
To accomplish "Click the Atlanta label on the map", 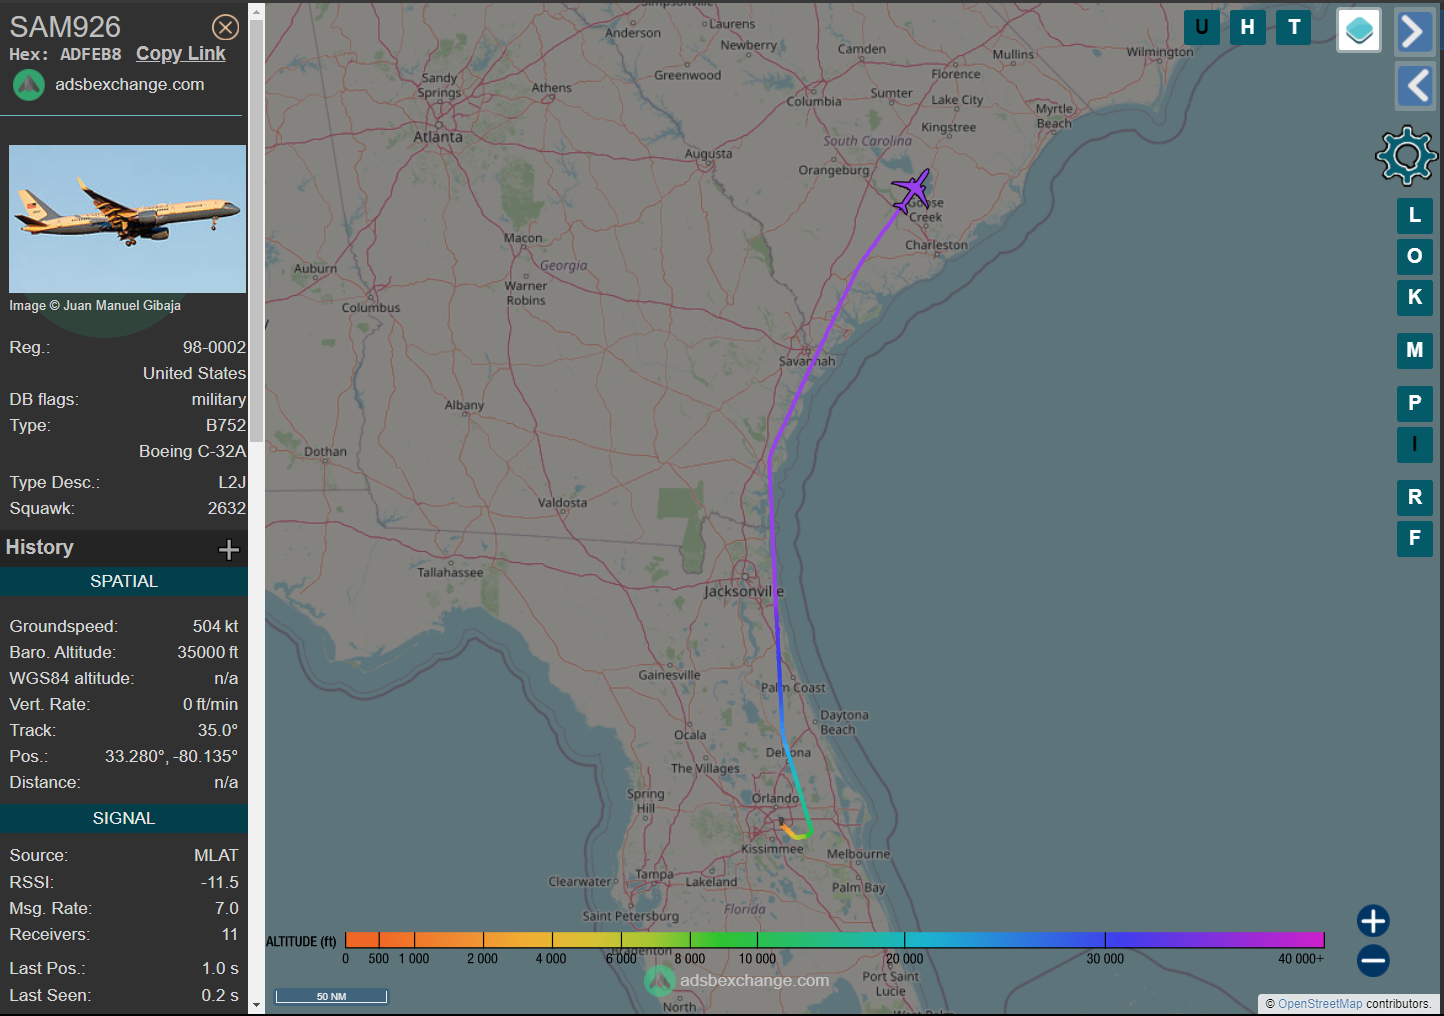I will coord(438,137).
